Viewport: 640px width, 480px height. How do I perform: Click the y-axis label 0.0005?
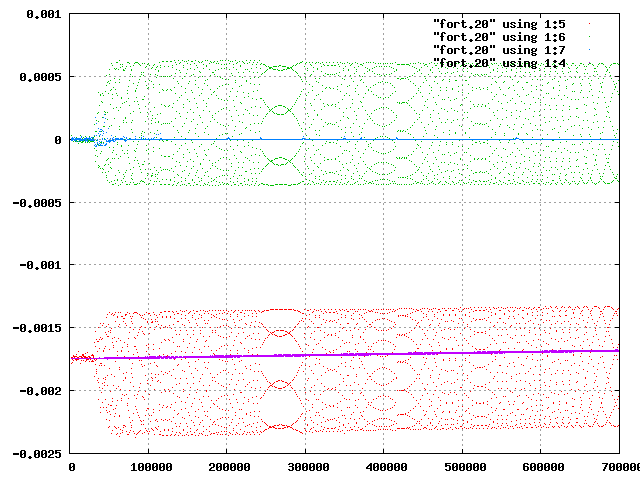coord(40,77)
